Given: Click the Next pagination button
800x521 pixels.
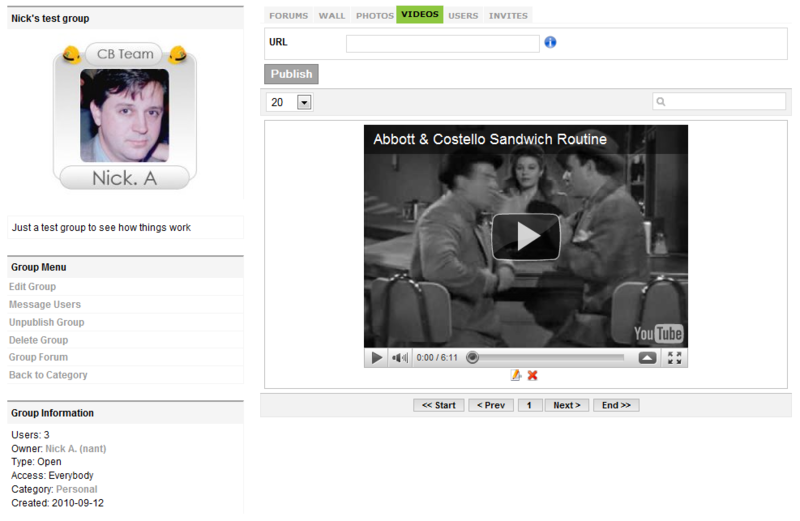Looking at the screenshot, I should [567, 405].
